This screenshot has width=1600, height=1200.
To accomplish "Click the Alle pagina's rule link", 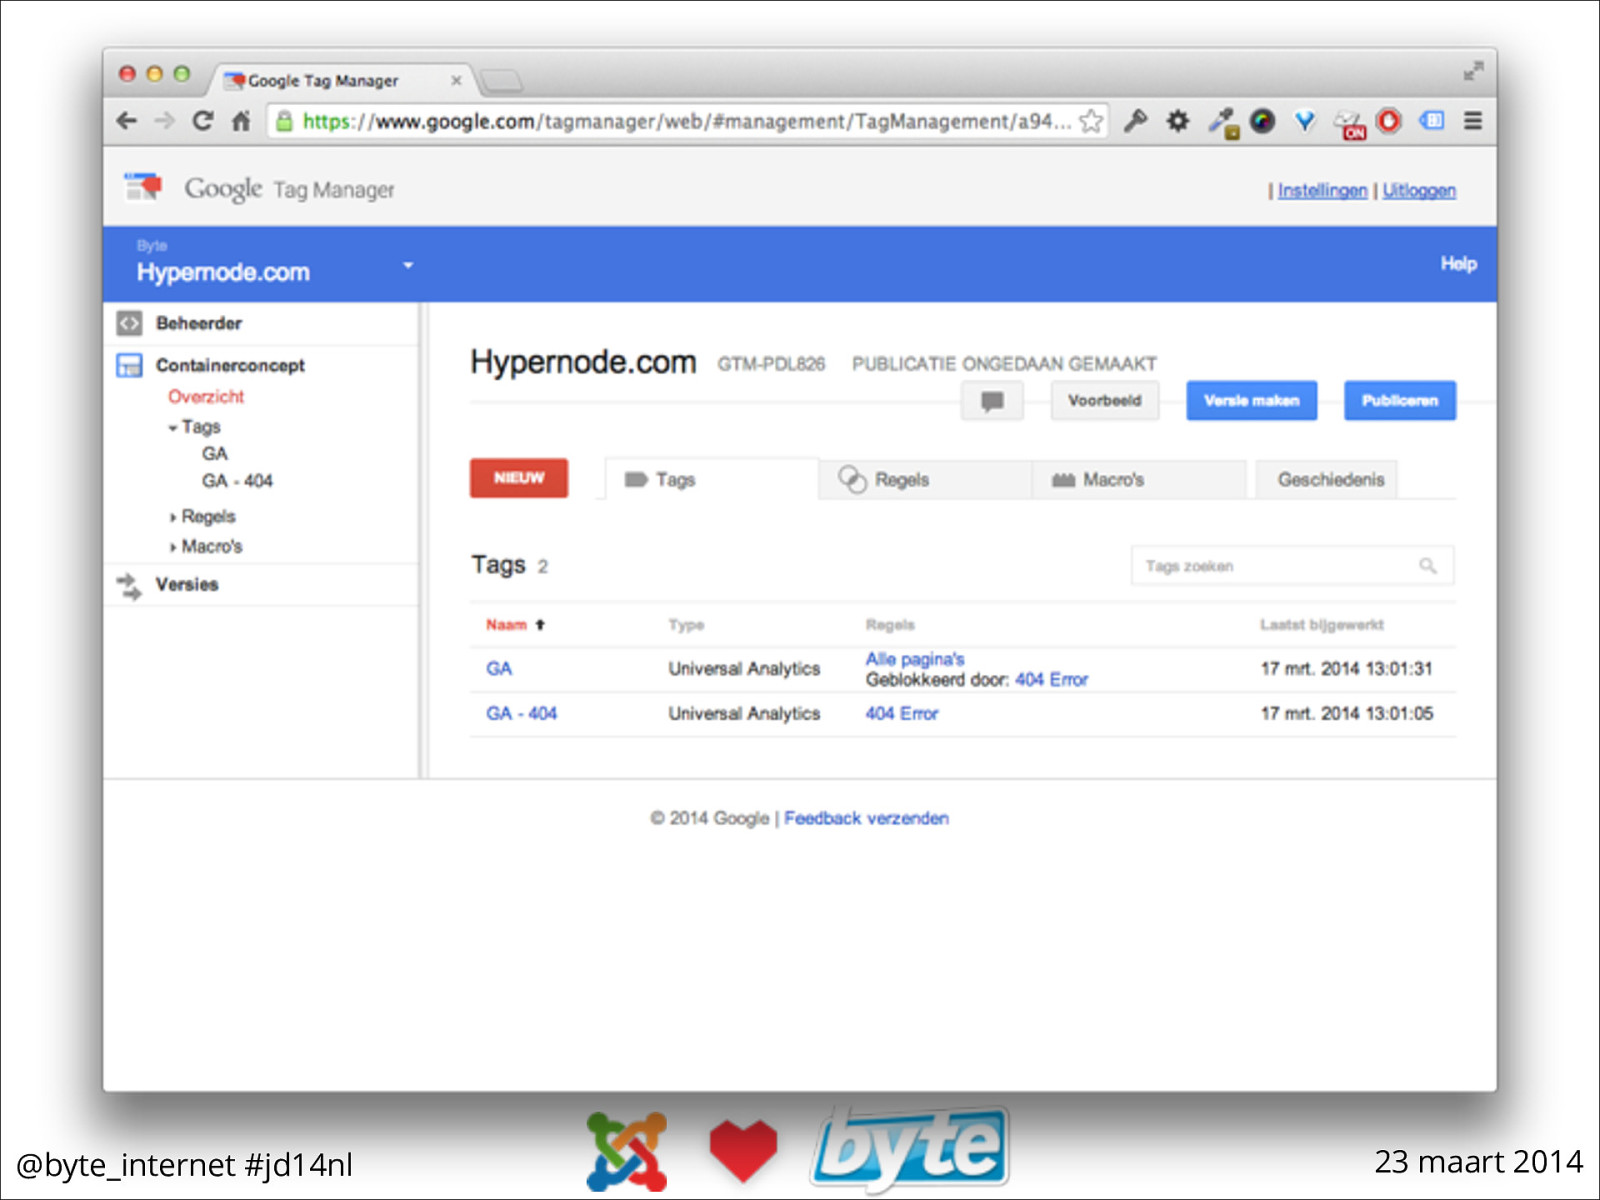I will 914,659.
